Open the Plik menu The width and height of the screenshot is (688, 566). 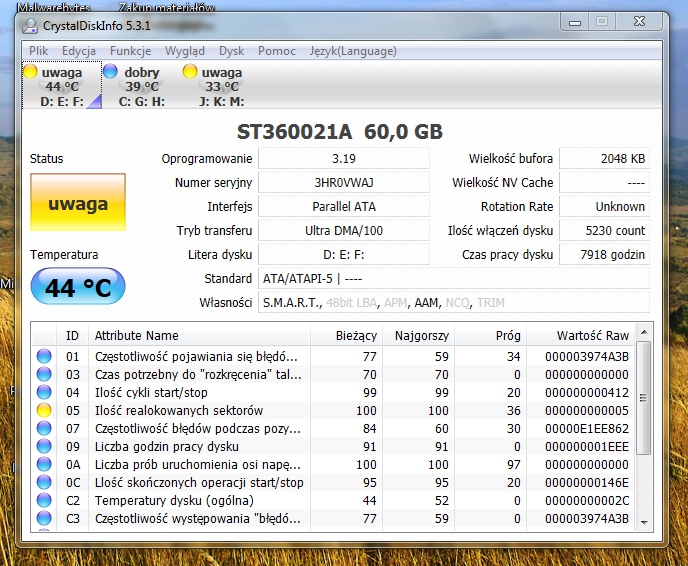pos(38,51)
